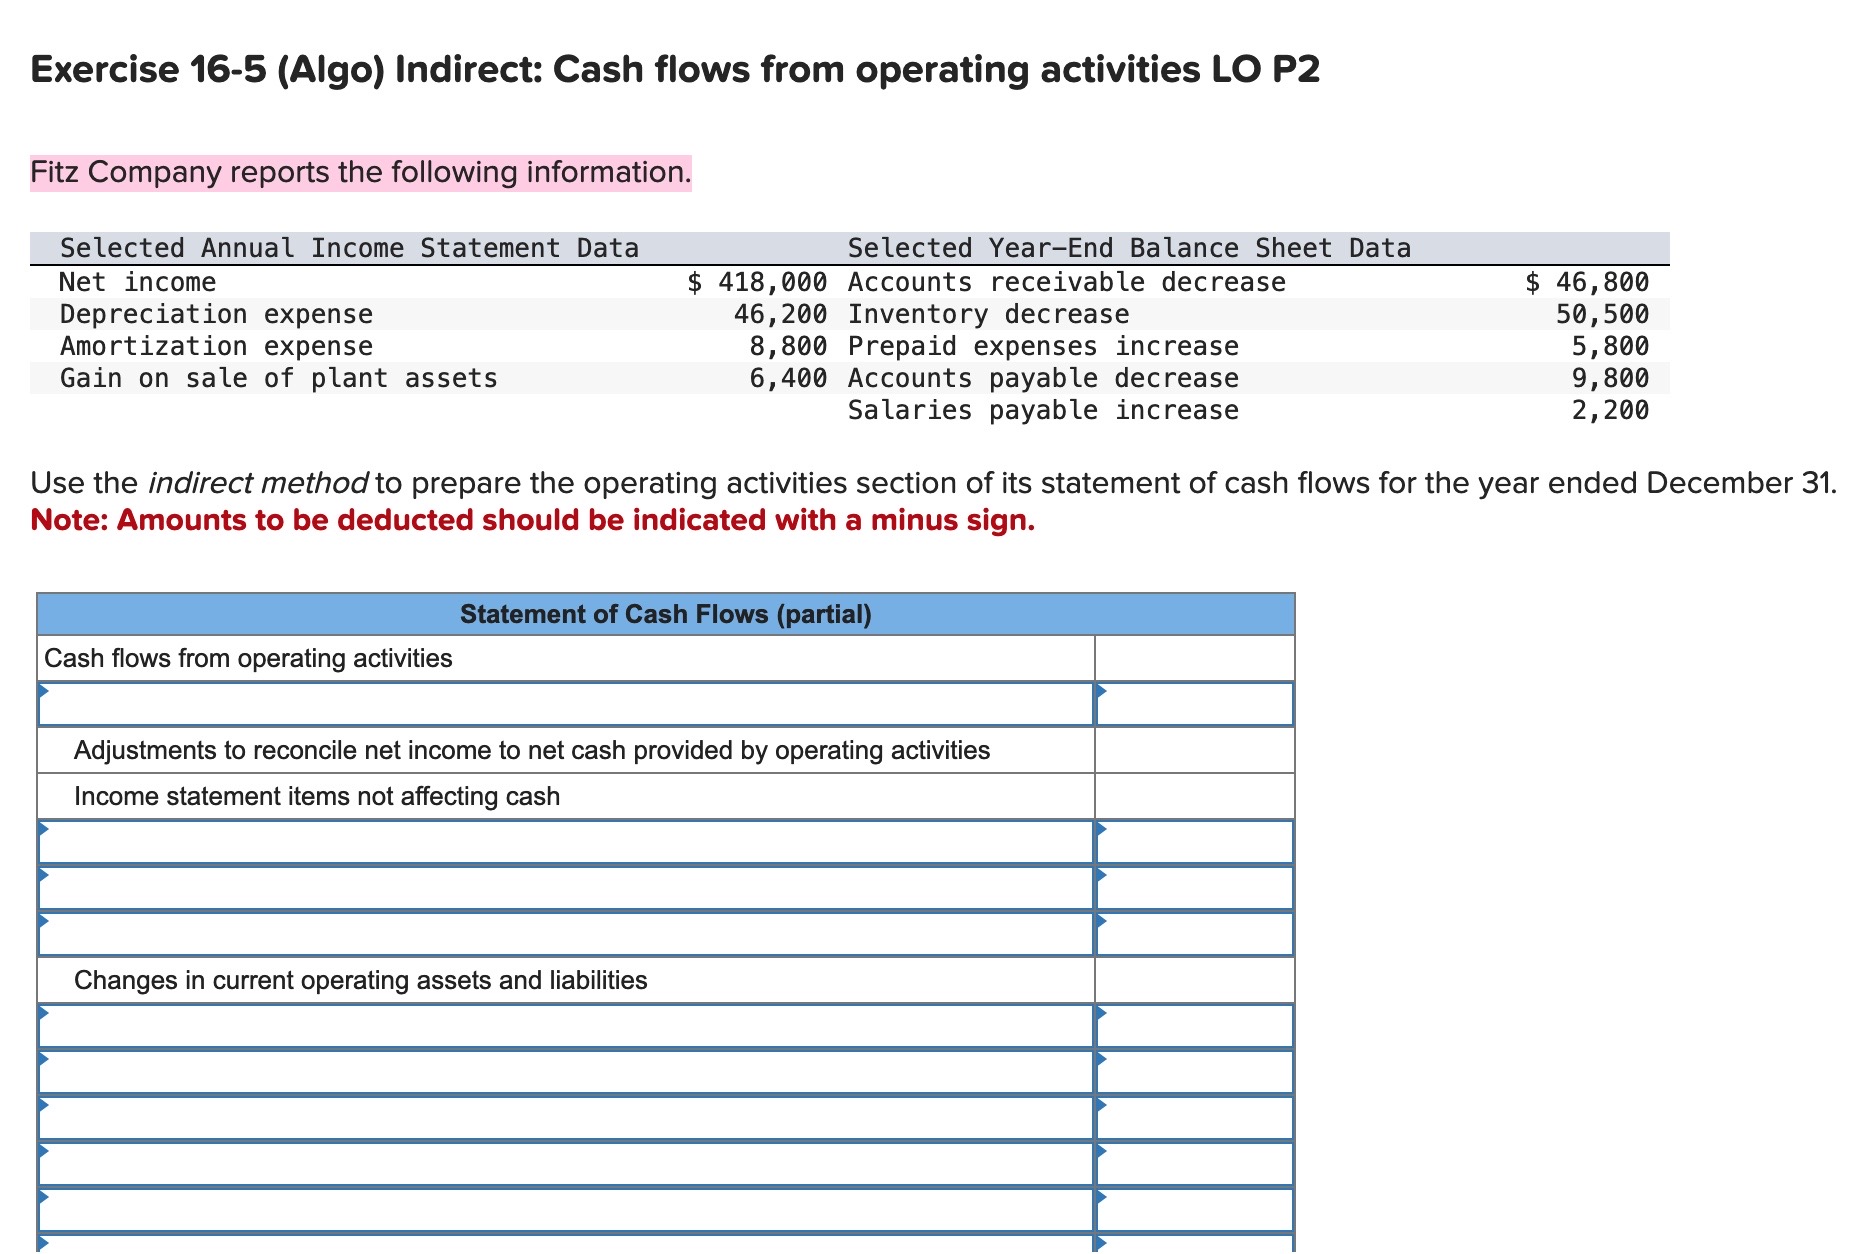This screenshot has height=1254, width=1858.
Task: Click 'Statement of Cash Flows (partial)' table header
Action: pyautogui.click(x=666, y=614)
